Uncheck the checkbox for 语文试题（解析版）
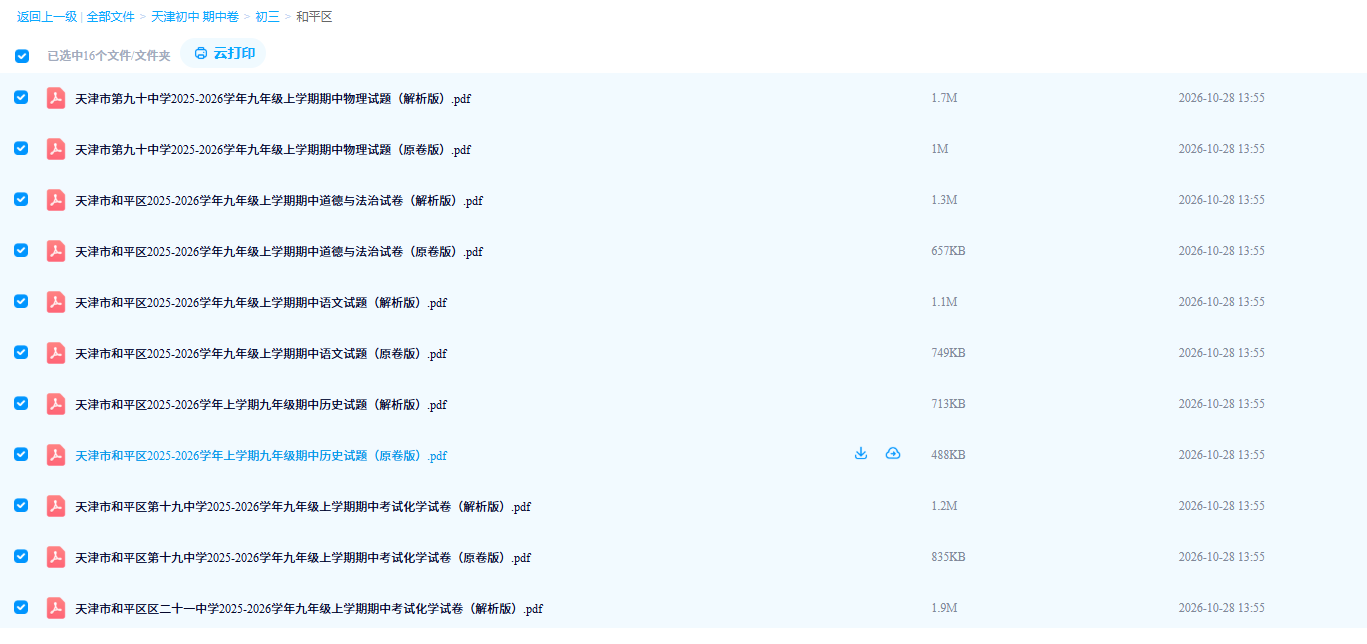This screenshot has width=1367, height=644. point(21,301)
